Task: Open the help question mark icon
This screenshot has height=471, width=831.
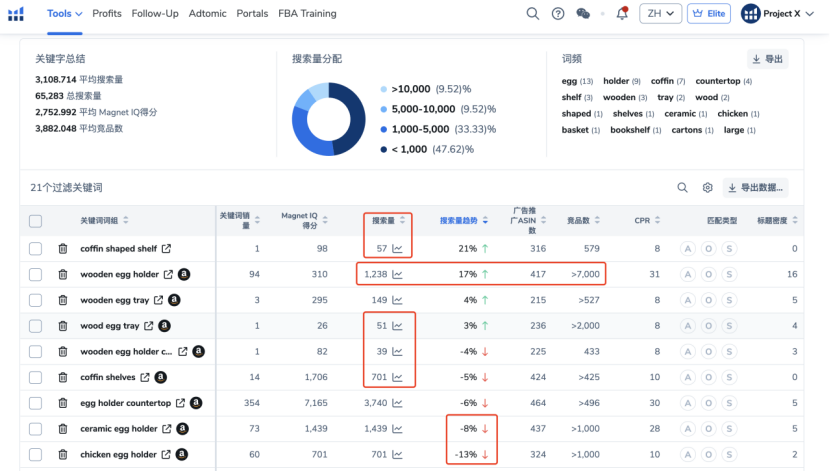Action: point(558,14)
